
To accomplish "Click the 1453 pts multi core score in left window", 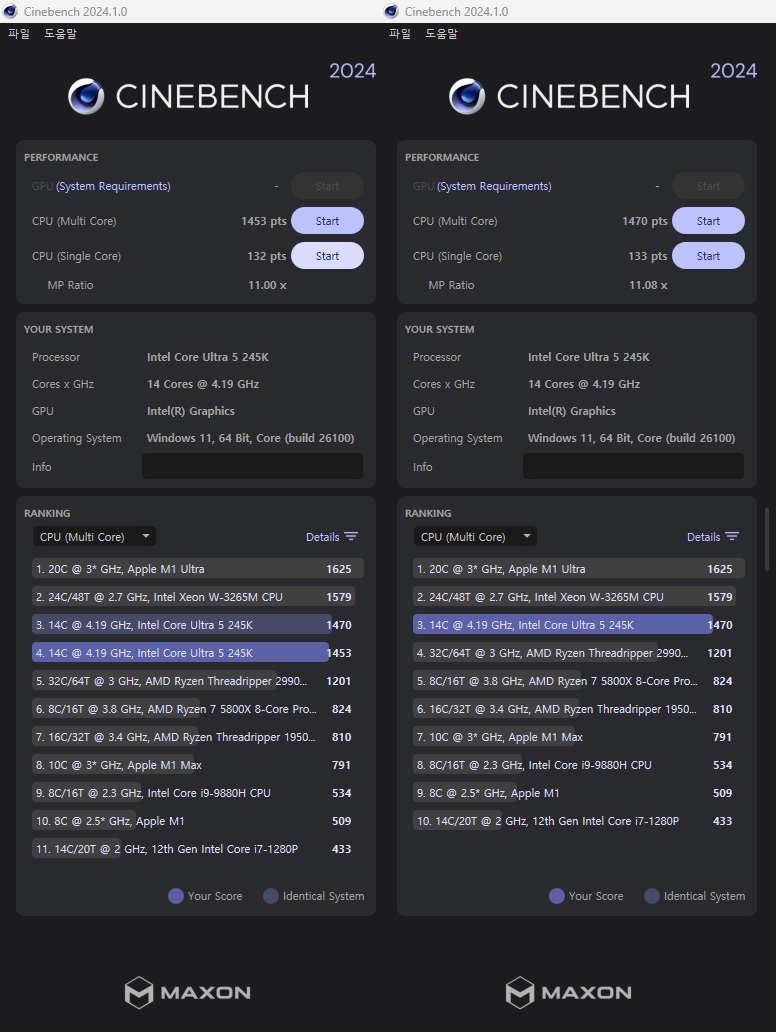I will pyautogui.click(x=264, y=221).
